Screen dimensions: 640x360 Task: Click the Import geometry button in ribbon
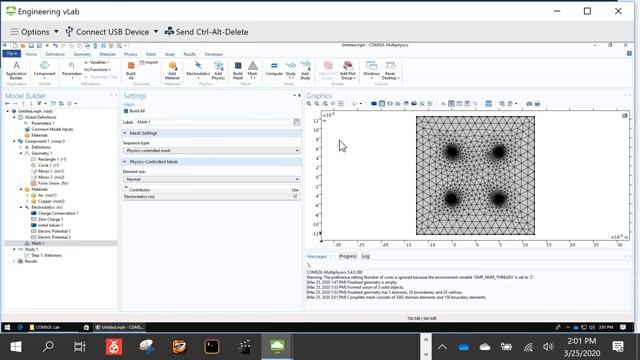[x=149, y=62]
